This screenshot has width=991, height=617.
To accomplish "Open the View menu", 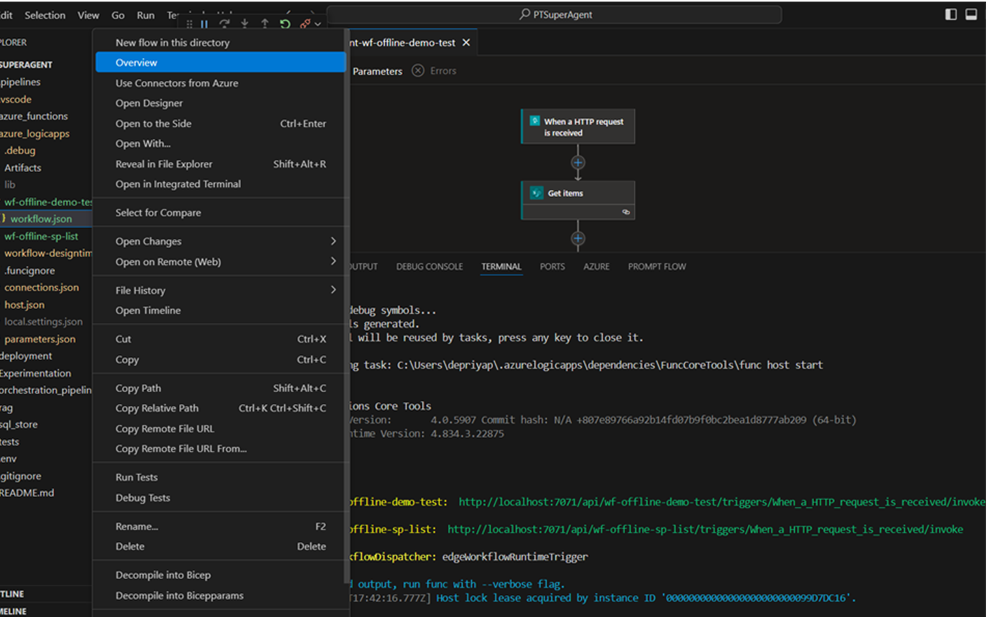I will (88, 15).
